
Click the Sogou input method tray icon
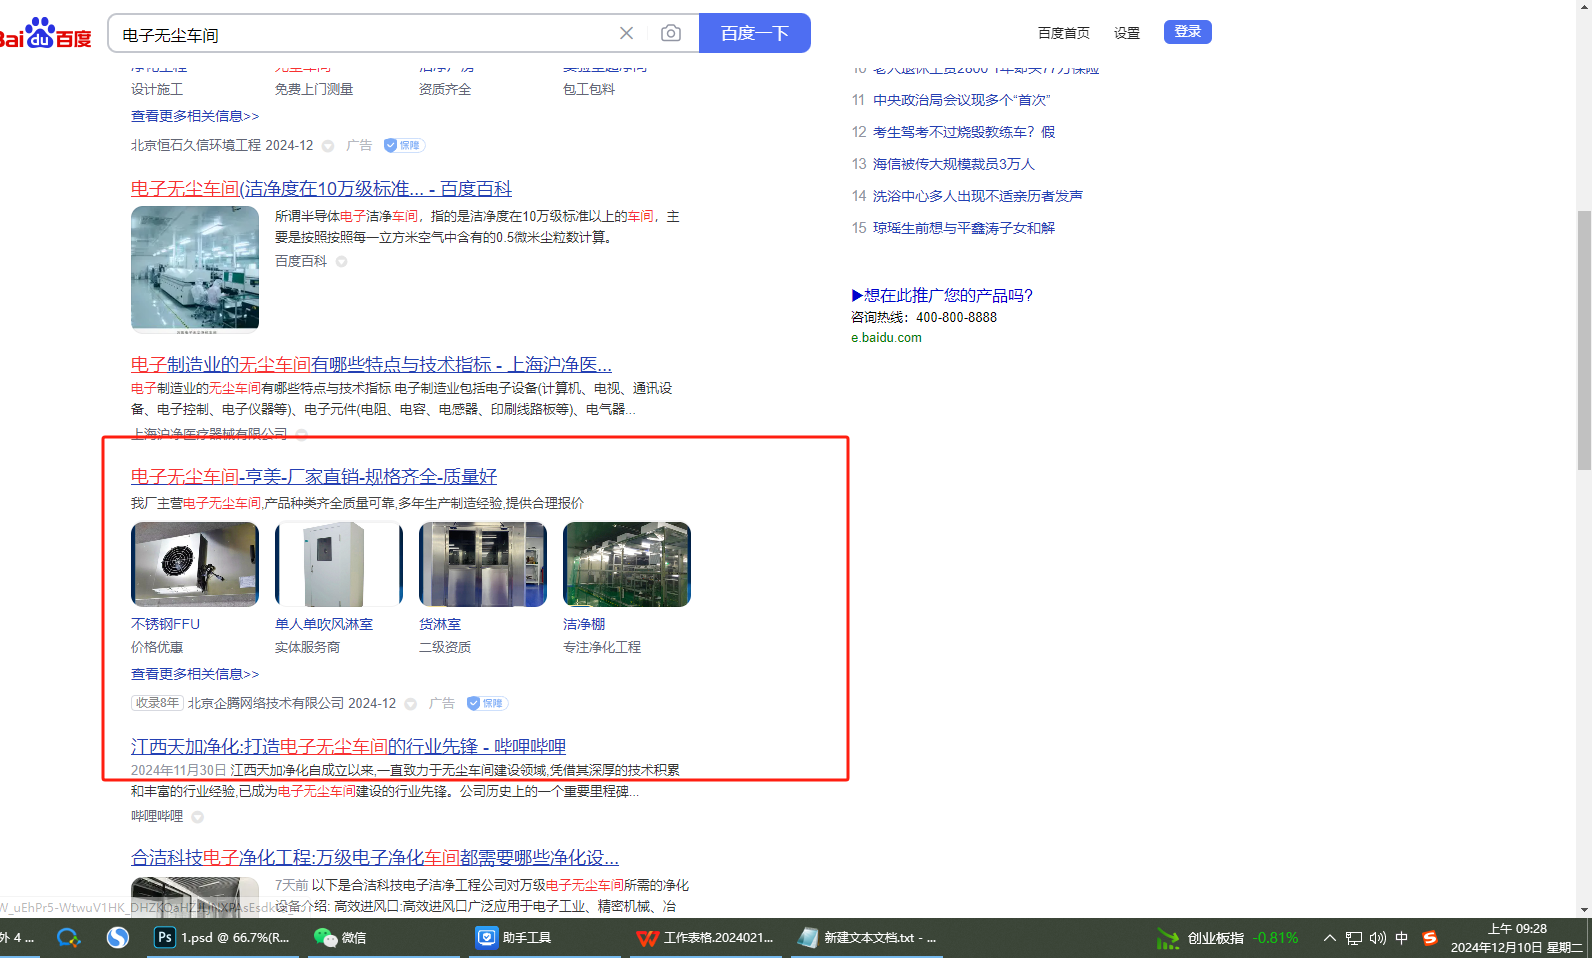pos(1430,938)
